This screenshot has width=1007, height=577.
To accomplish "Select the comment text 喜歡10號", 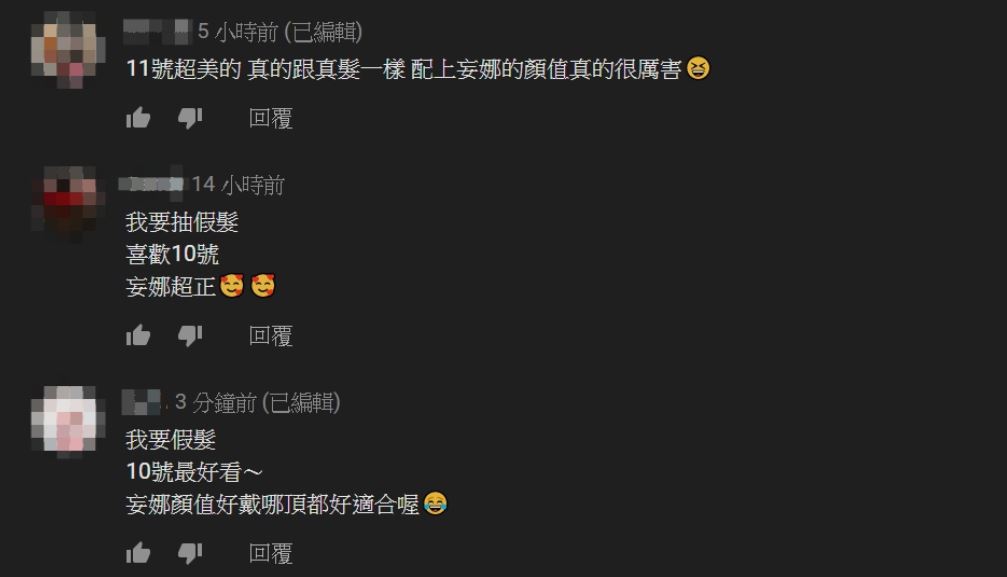I will (172, 254).
